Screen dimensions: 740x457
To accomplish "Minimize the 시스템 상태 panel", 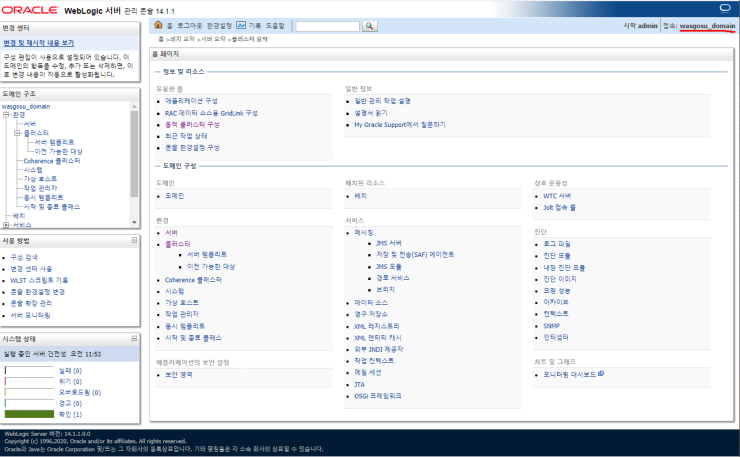I will point(134,339).
